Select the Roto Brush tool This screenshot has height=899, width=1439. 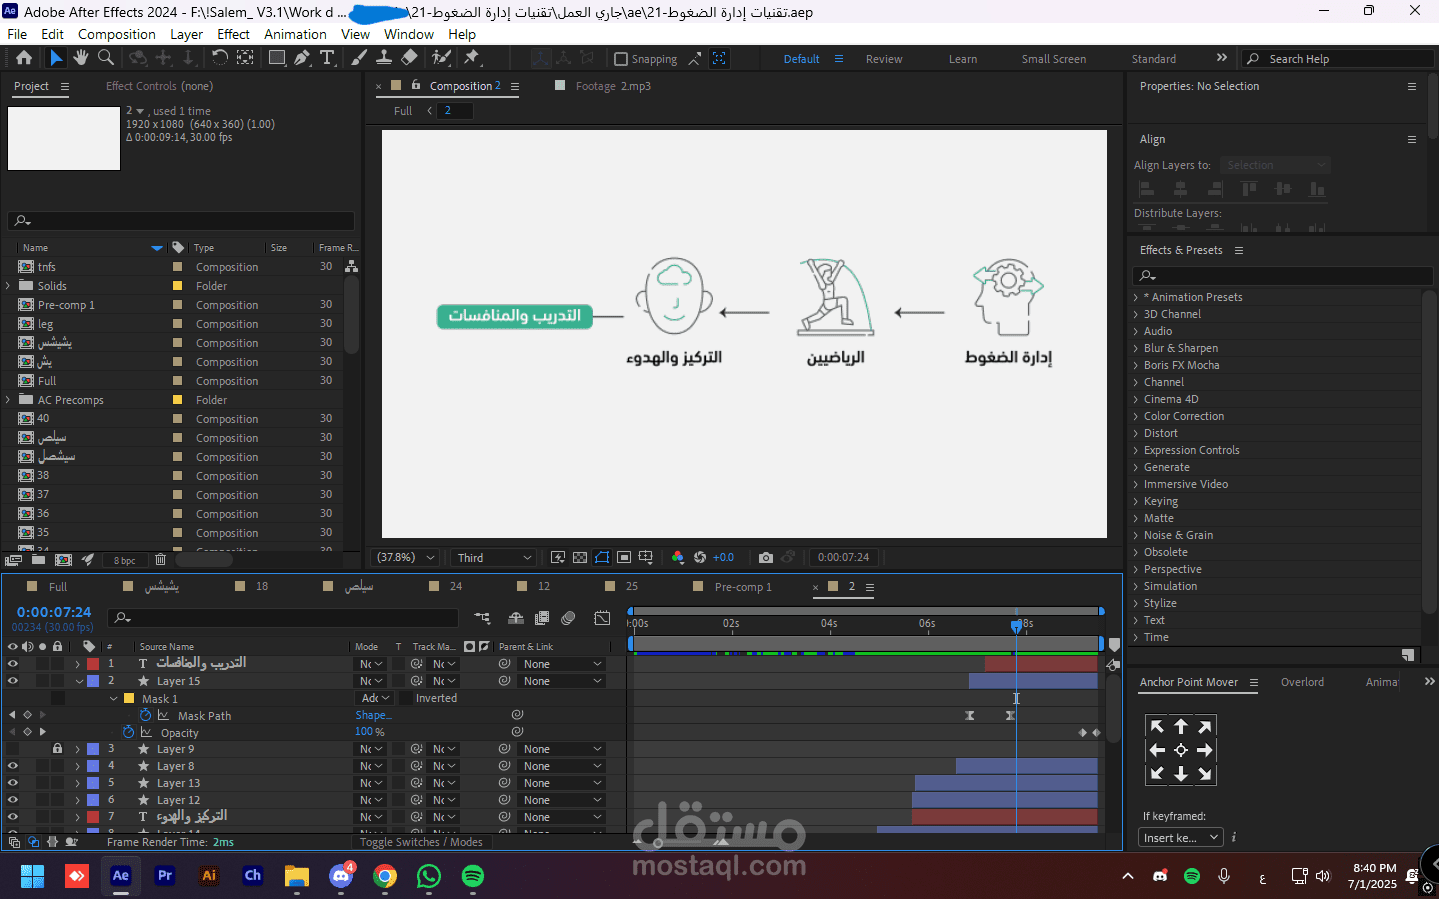[441, 58]
